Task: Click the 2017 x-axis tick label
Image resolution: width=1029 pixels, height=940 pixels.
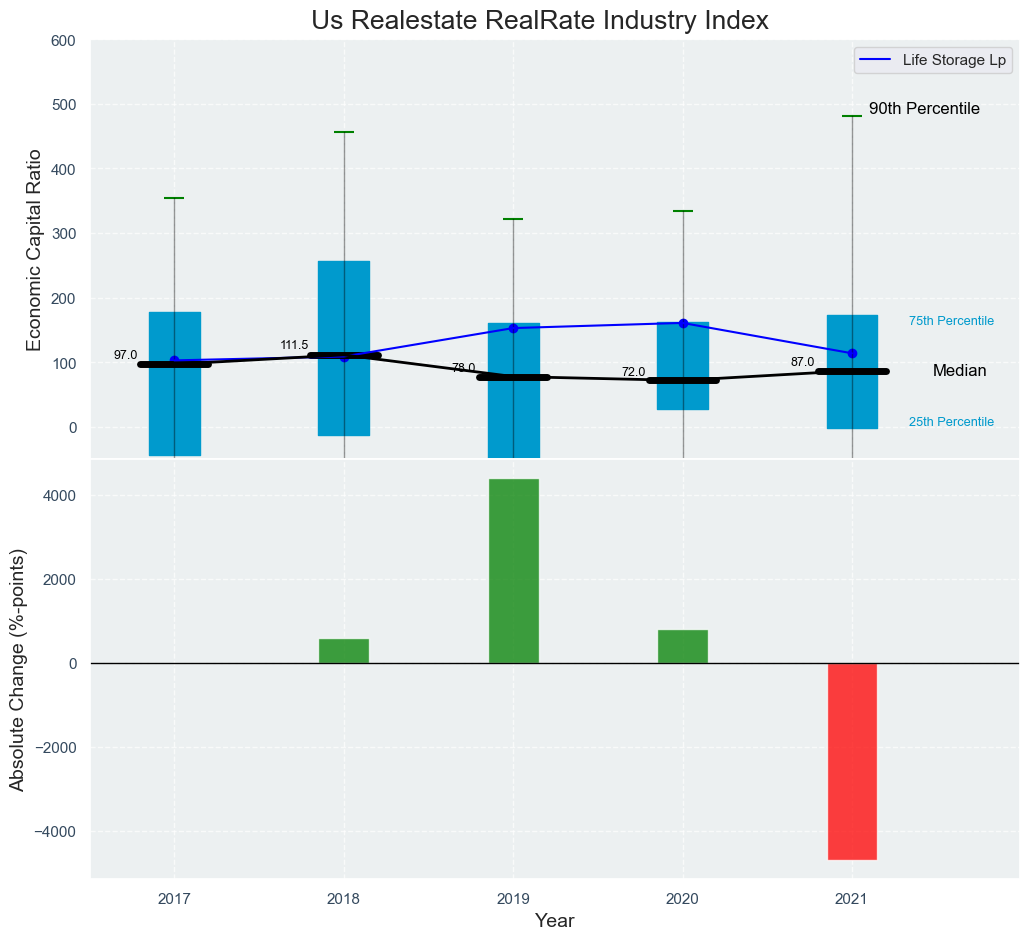Action: (x=174, y=899)
